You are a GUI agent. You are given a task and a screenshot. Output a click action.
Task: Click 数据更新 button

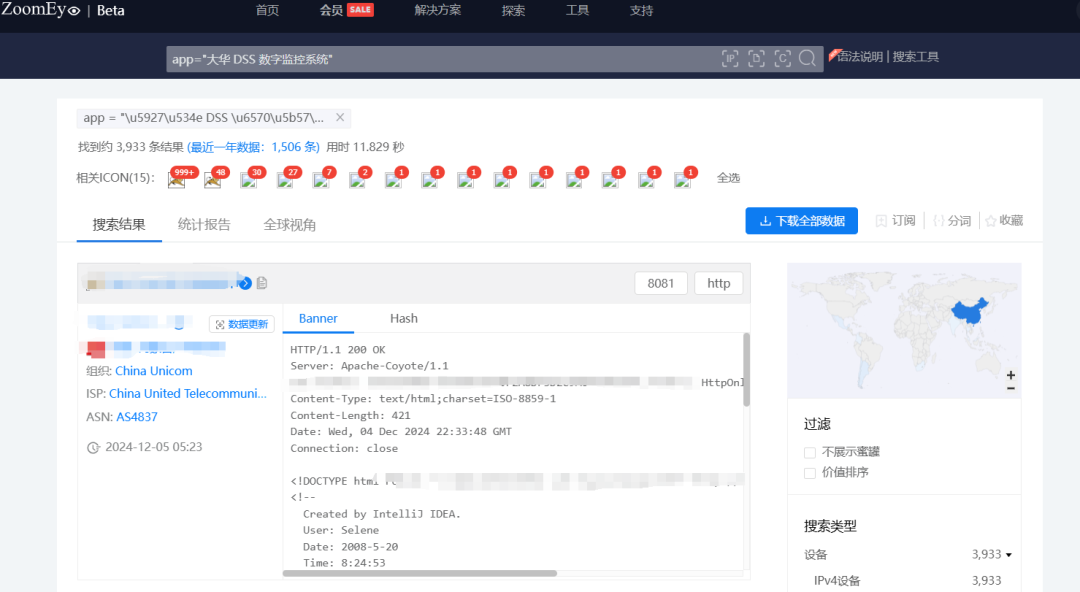click(x=242, y=324)
